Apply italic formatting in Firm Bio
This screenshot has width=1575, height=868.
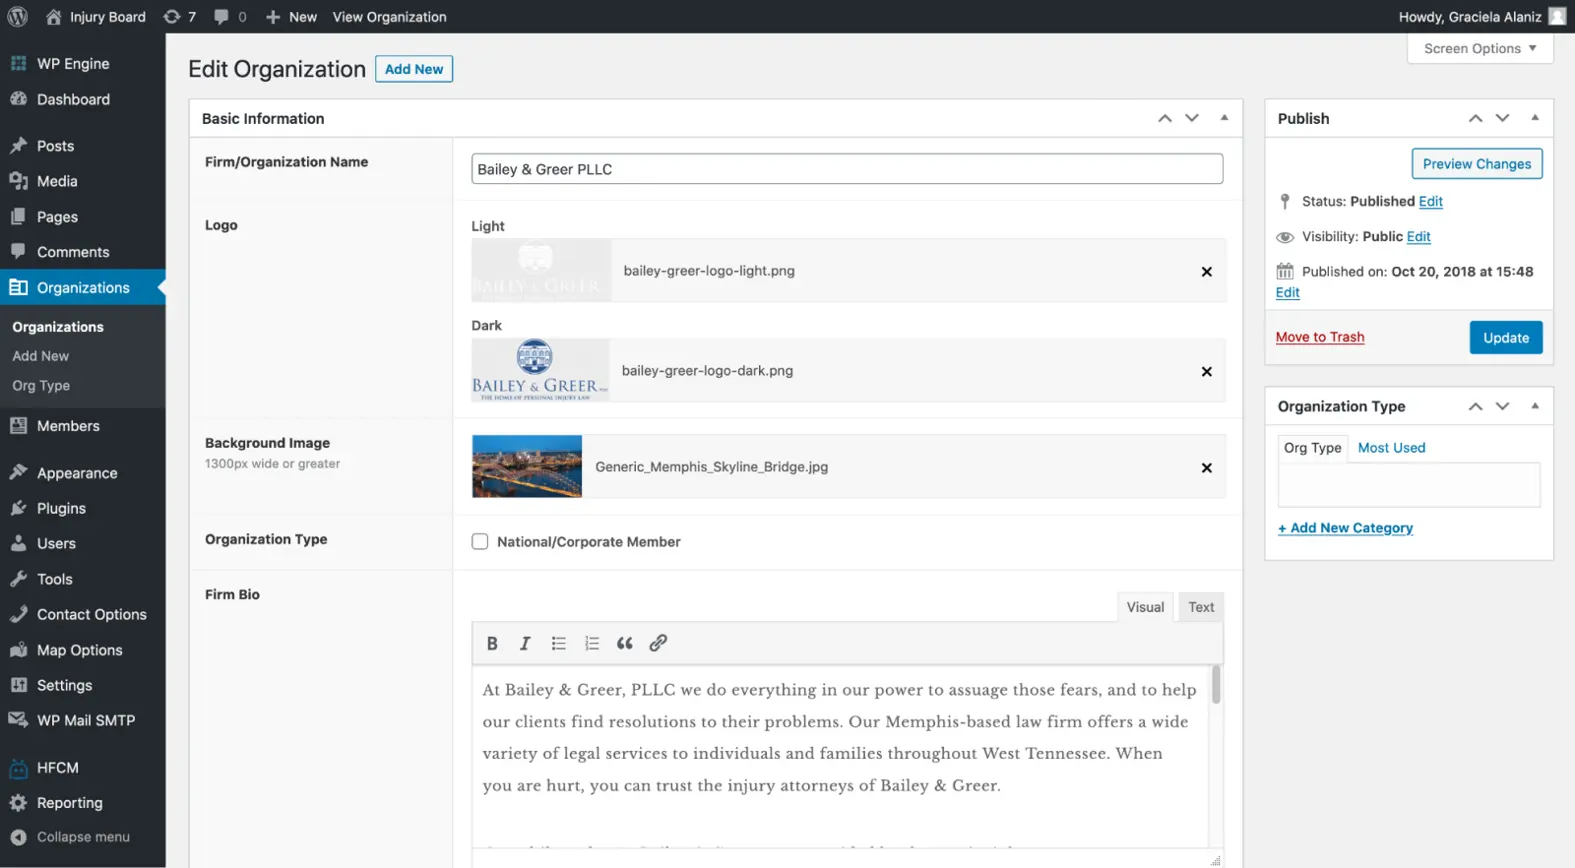tap(525, 644)
